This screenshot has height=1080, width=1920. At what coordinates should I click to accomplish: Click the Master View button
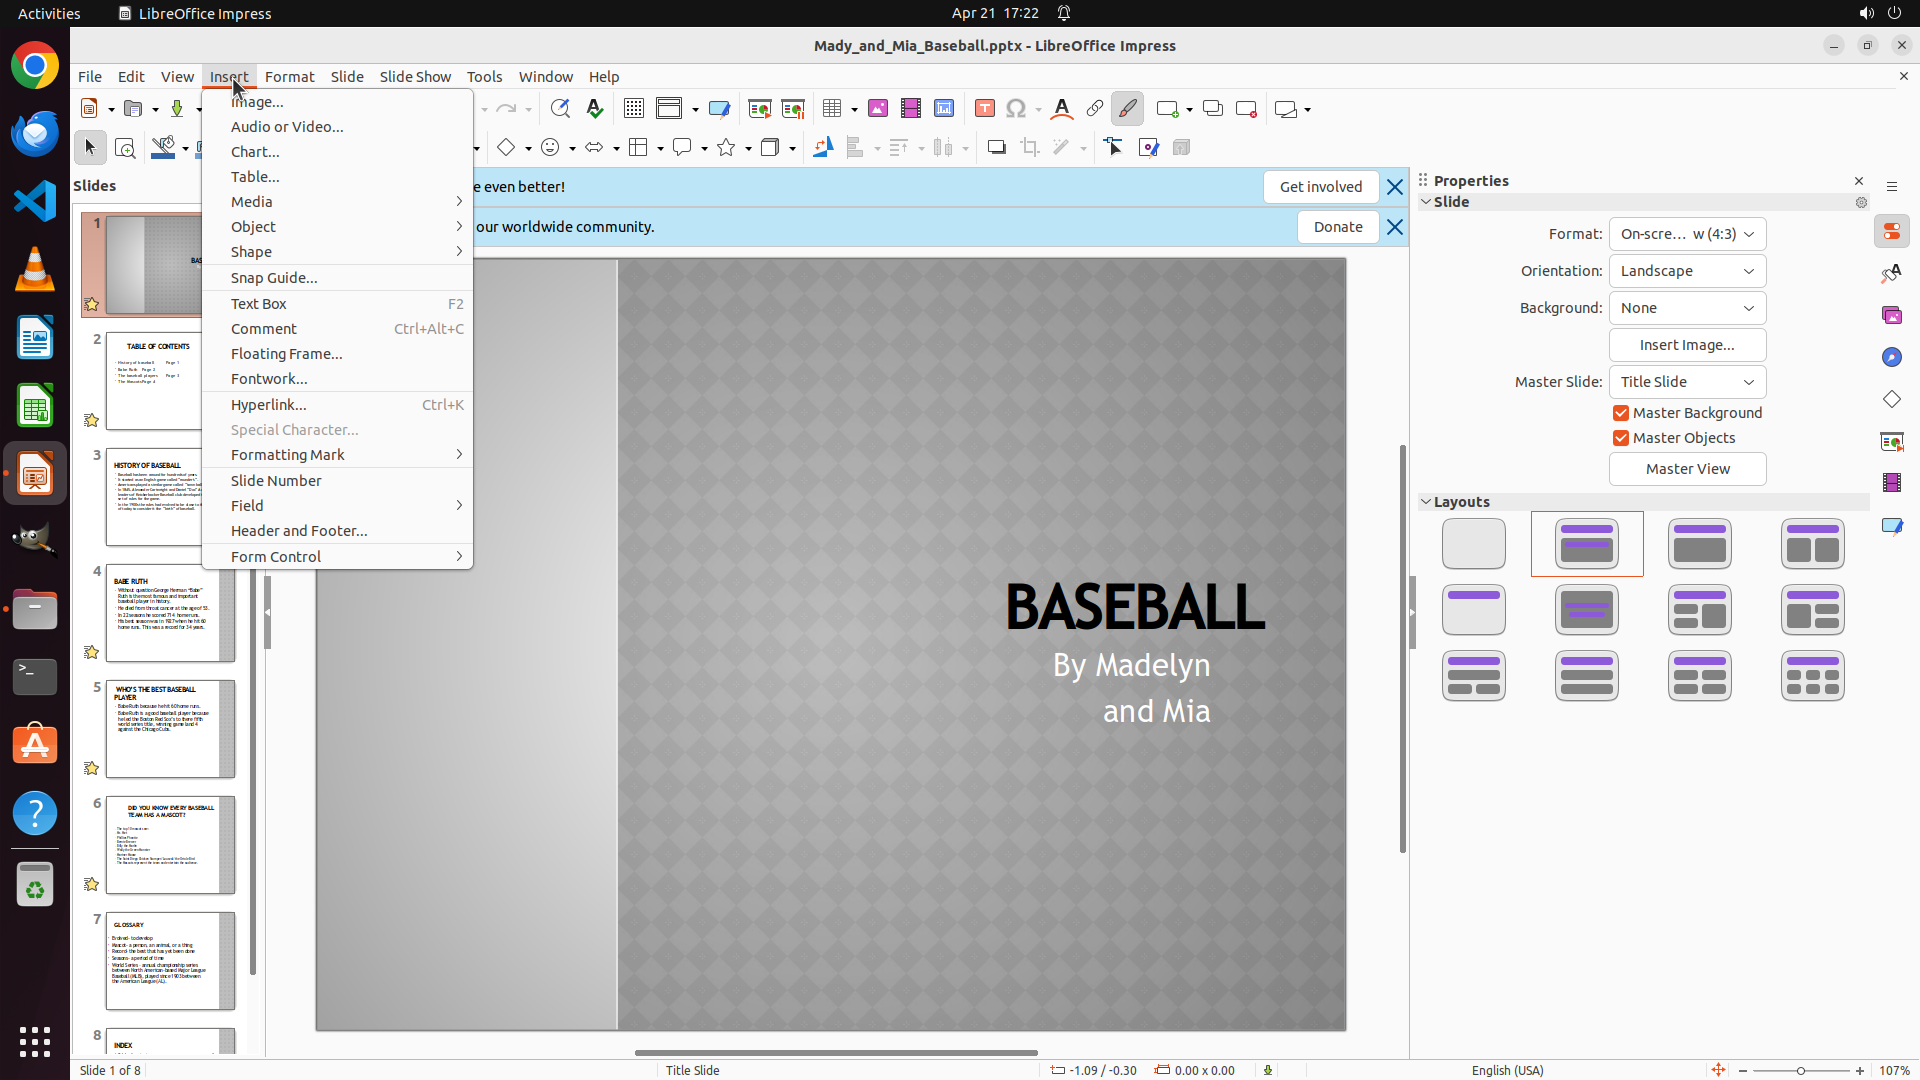(1687, 469)
